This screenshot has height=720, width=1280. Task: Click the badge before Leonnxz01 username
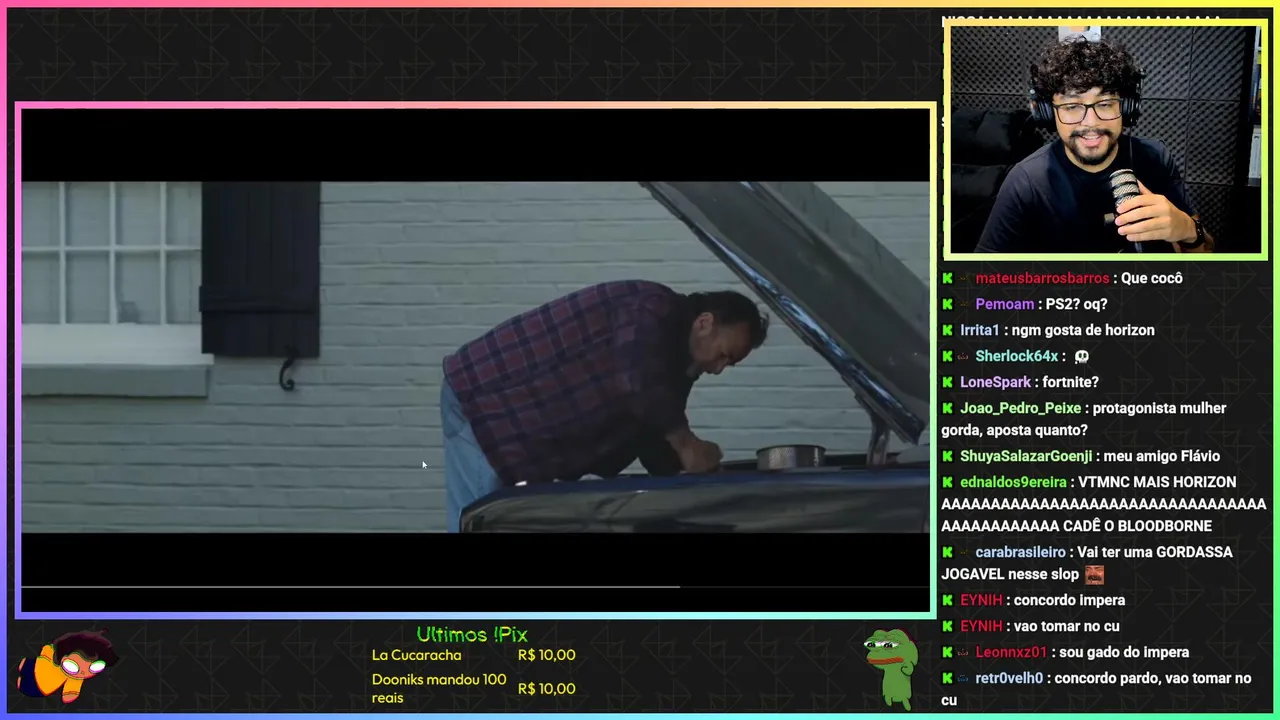[x=964, y=652]
